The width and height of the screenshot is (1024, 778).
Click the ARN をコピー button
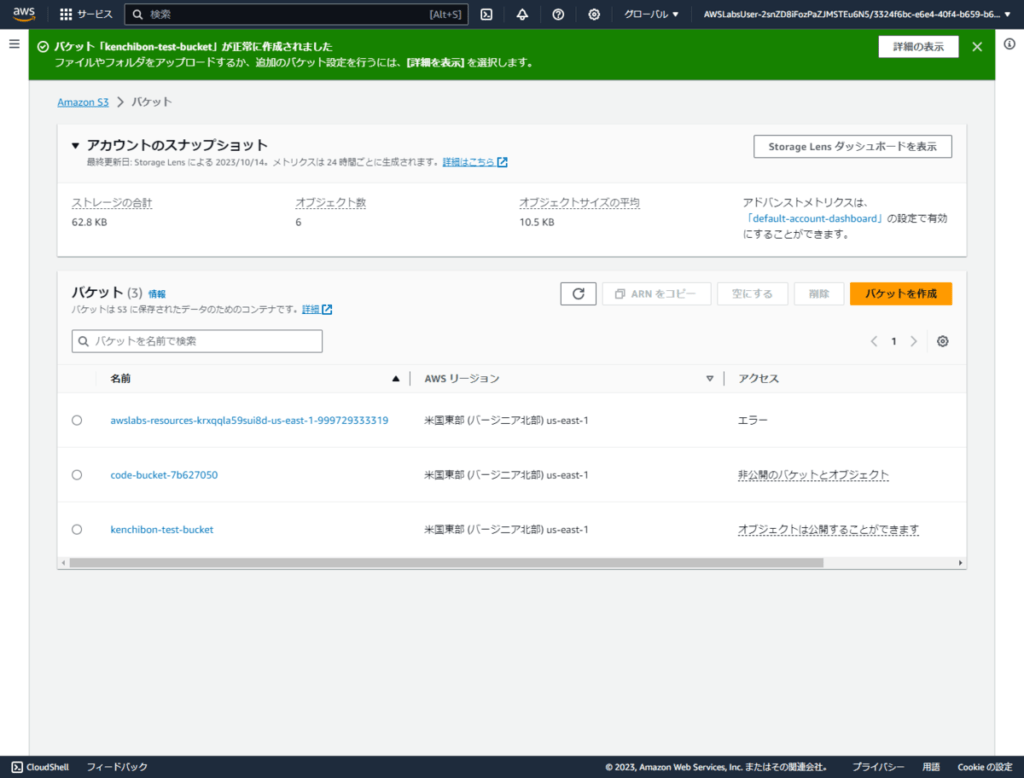[x=656, y=294]
